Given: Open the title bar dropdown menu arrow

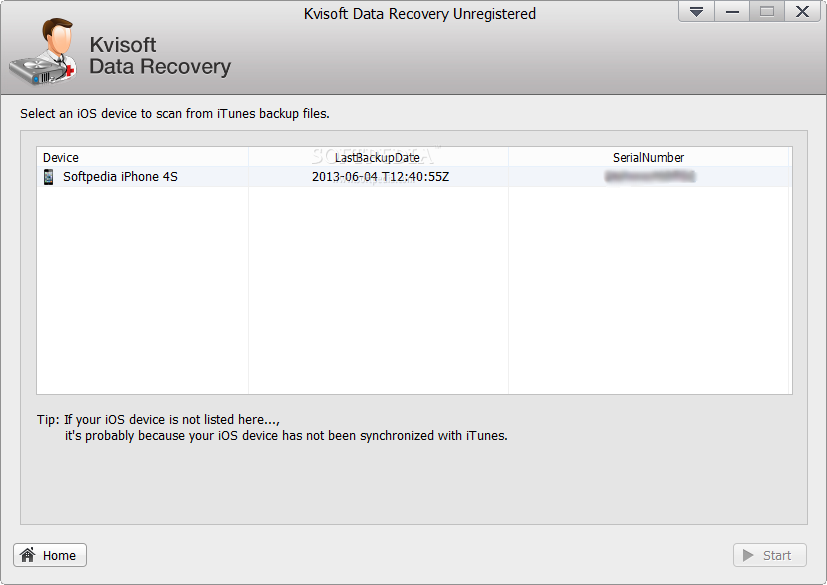Looking at the screenshot, I should (x=696, y=12).
